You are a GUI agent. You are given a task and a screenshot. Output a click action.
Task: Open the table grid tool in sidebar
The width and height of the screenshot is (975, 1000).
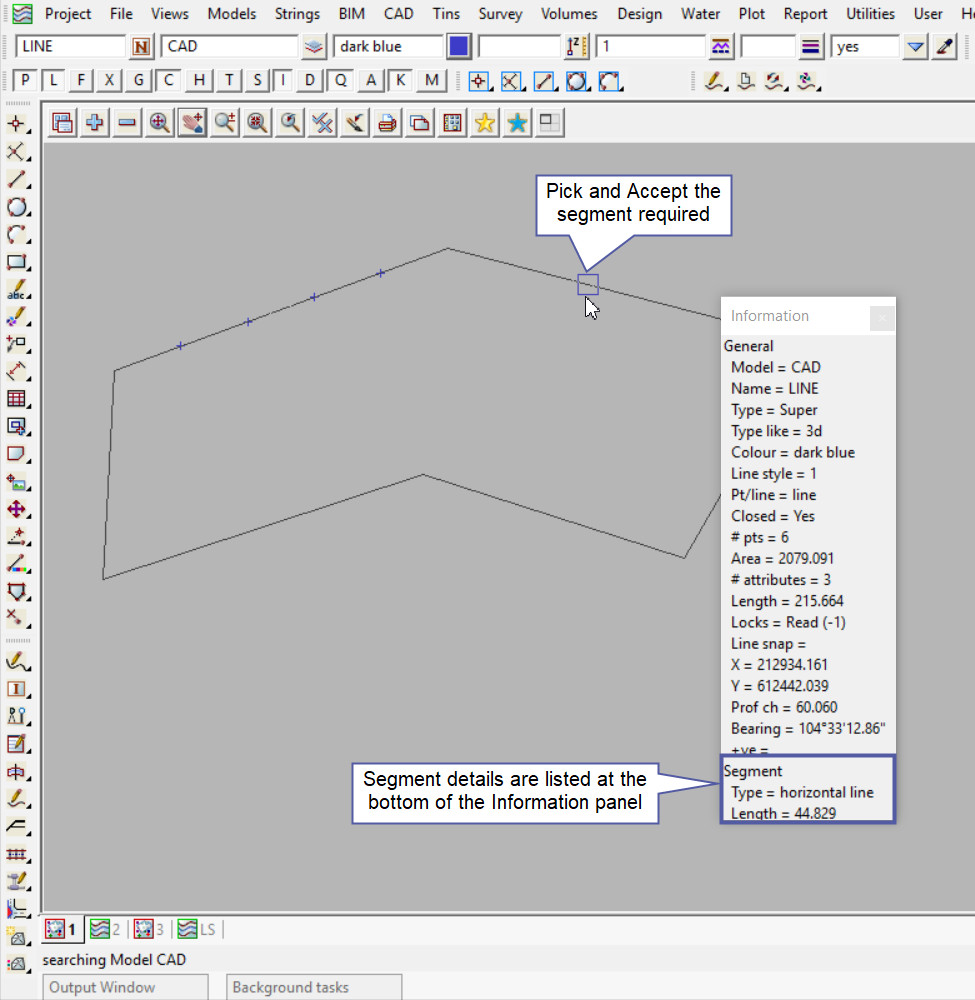pyautogui.click(x=16, y=399)
